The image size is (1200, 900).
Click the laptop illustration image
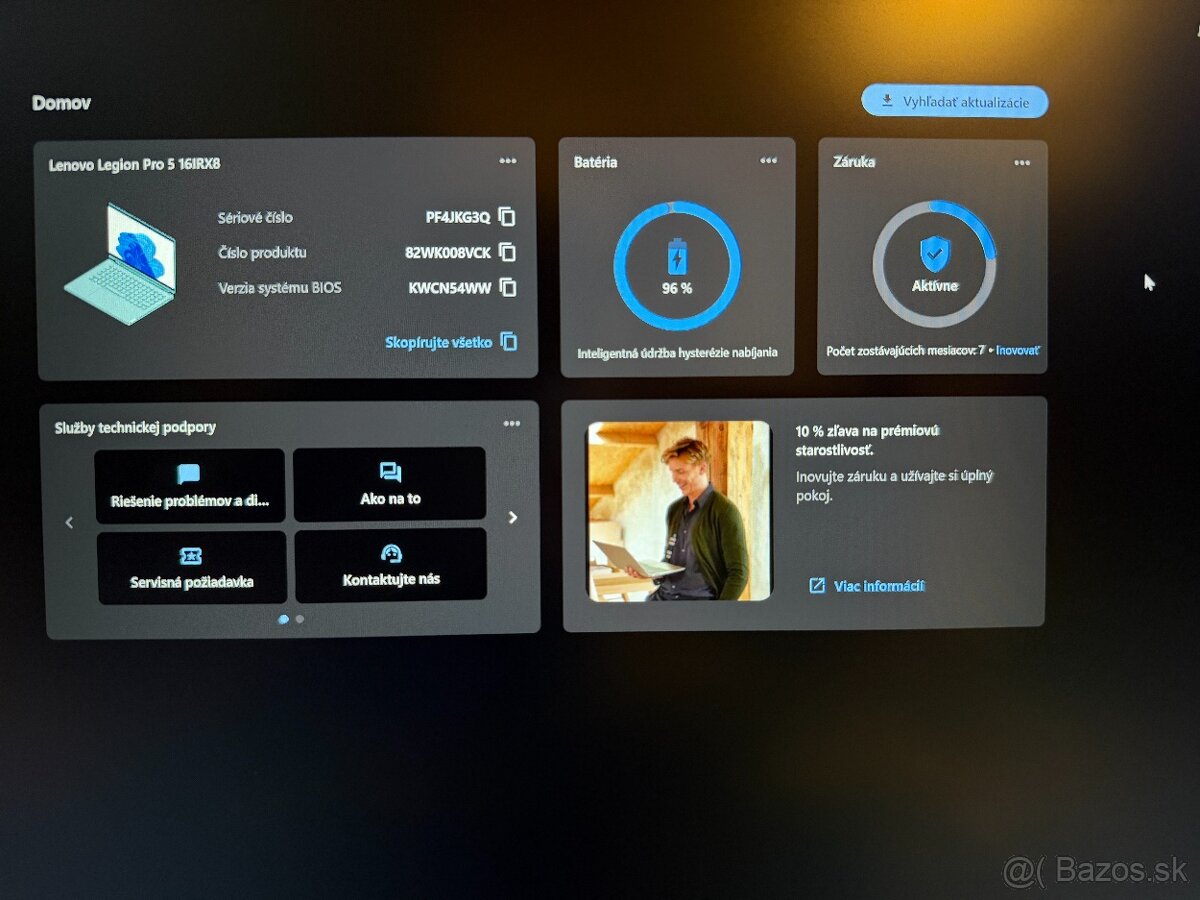click(x=121, y=262)
